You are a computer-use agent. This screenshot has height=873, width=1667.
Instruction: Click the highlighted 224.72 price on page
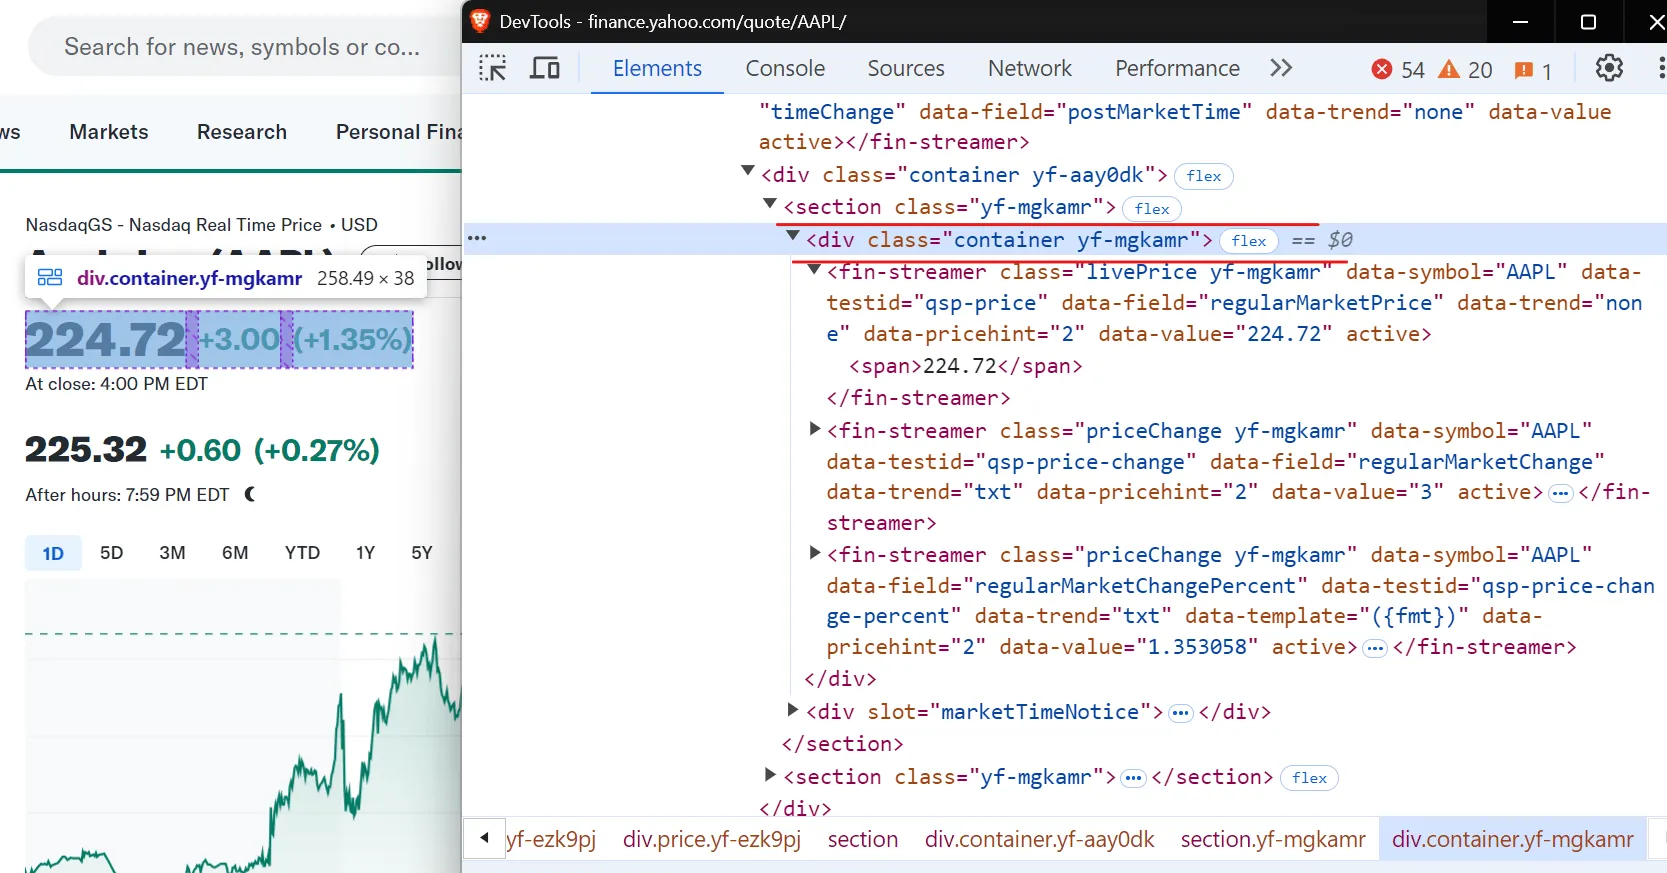pos(106,339)
